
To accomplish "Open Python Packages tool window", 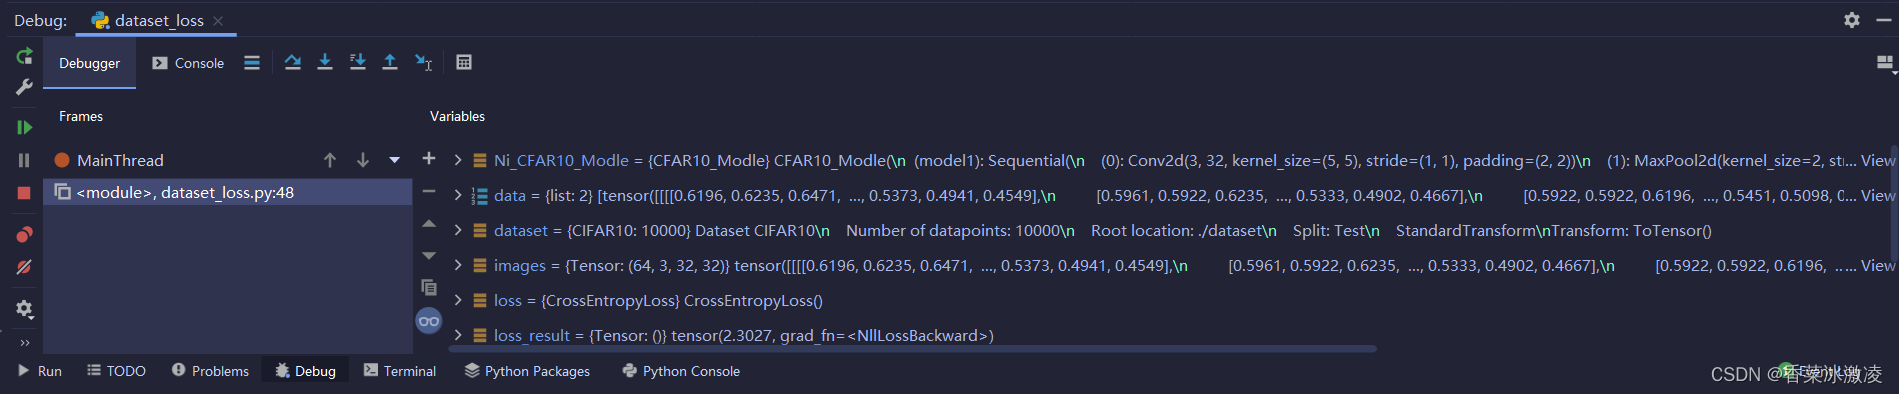I will [x=527, y=371].
